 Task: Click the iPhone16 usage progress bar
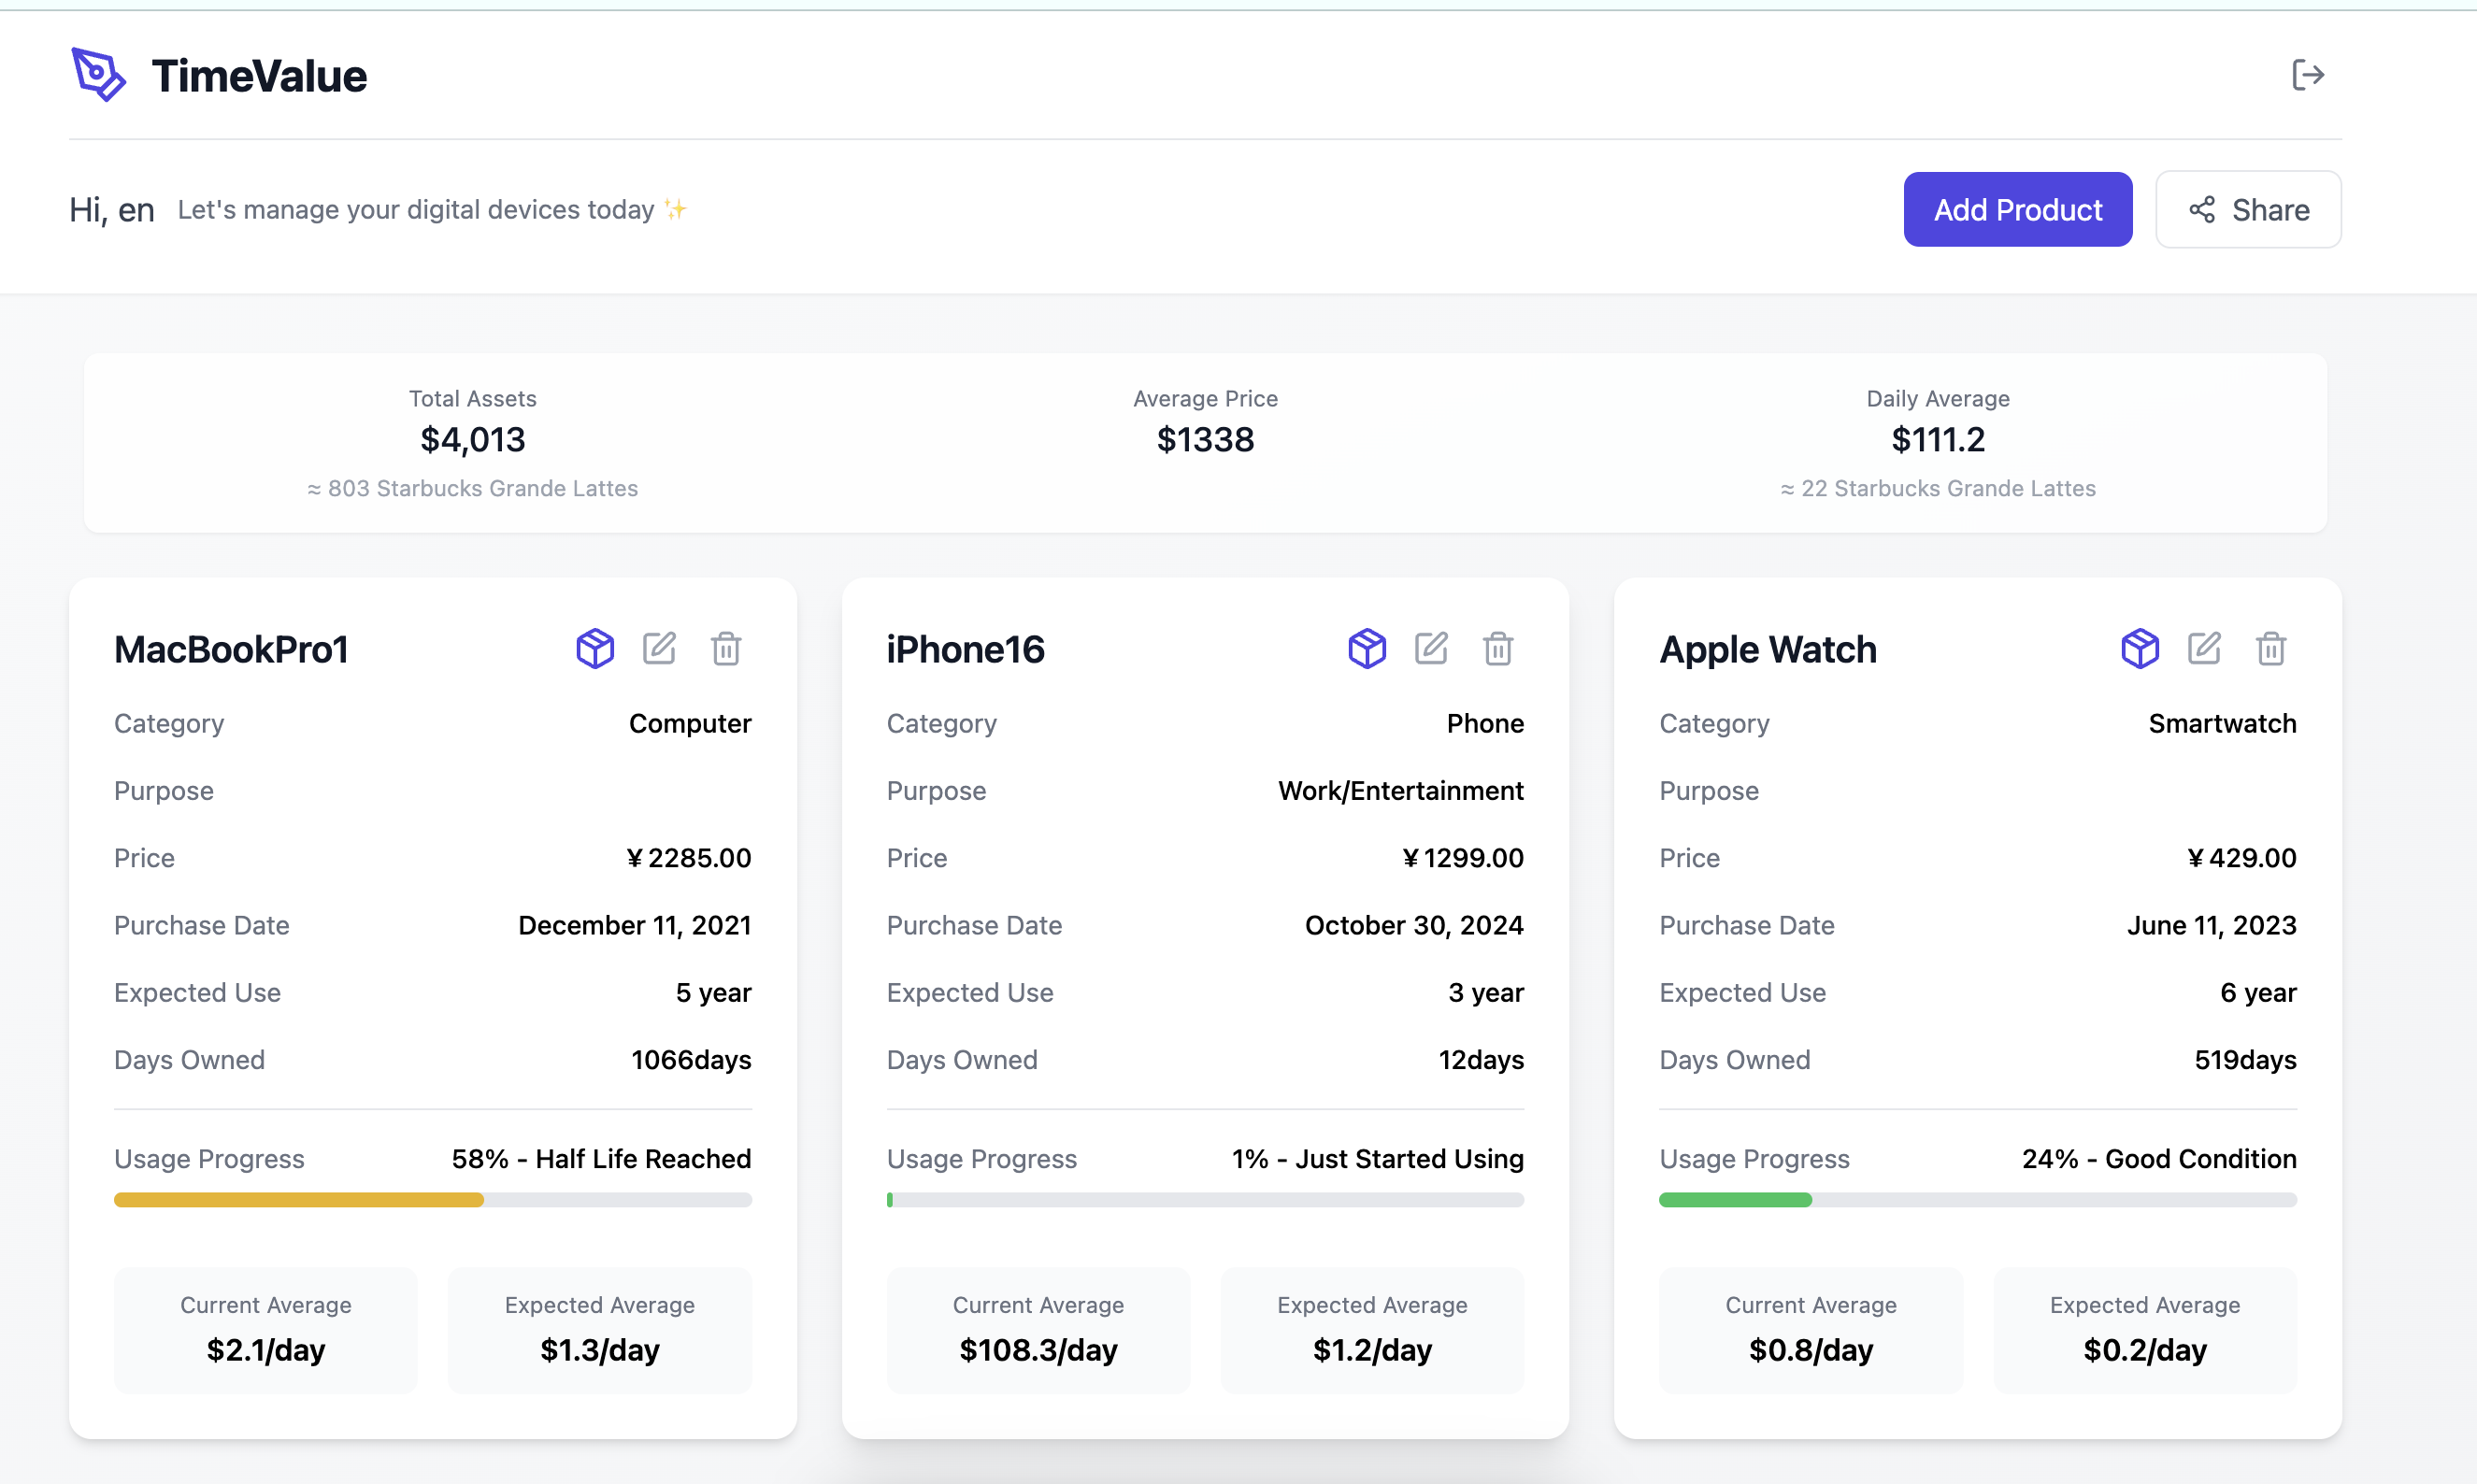coord(1205,1200)
